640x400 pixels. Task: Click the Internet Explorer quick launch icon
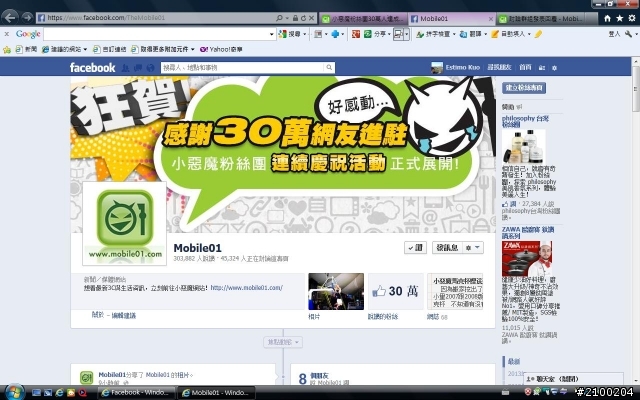(x=59, y=393)
